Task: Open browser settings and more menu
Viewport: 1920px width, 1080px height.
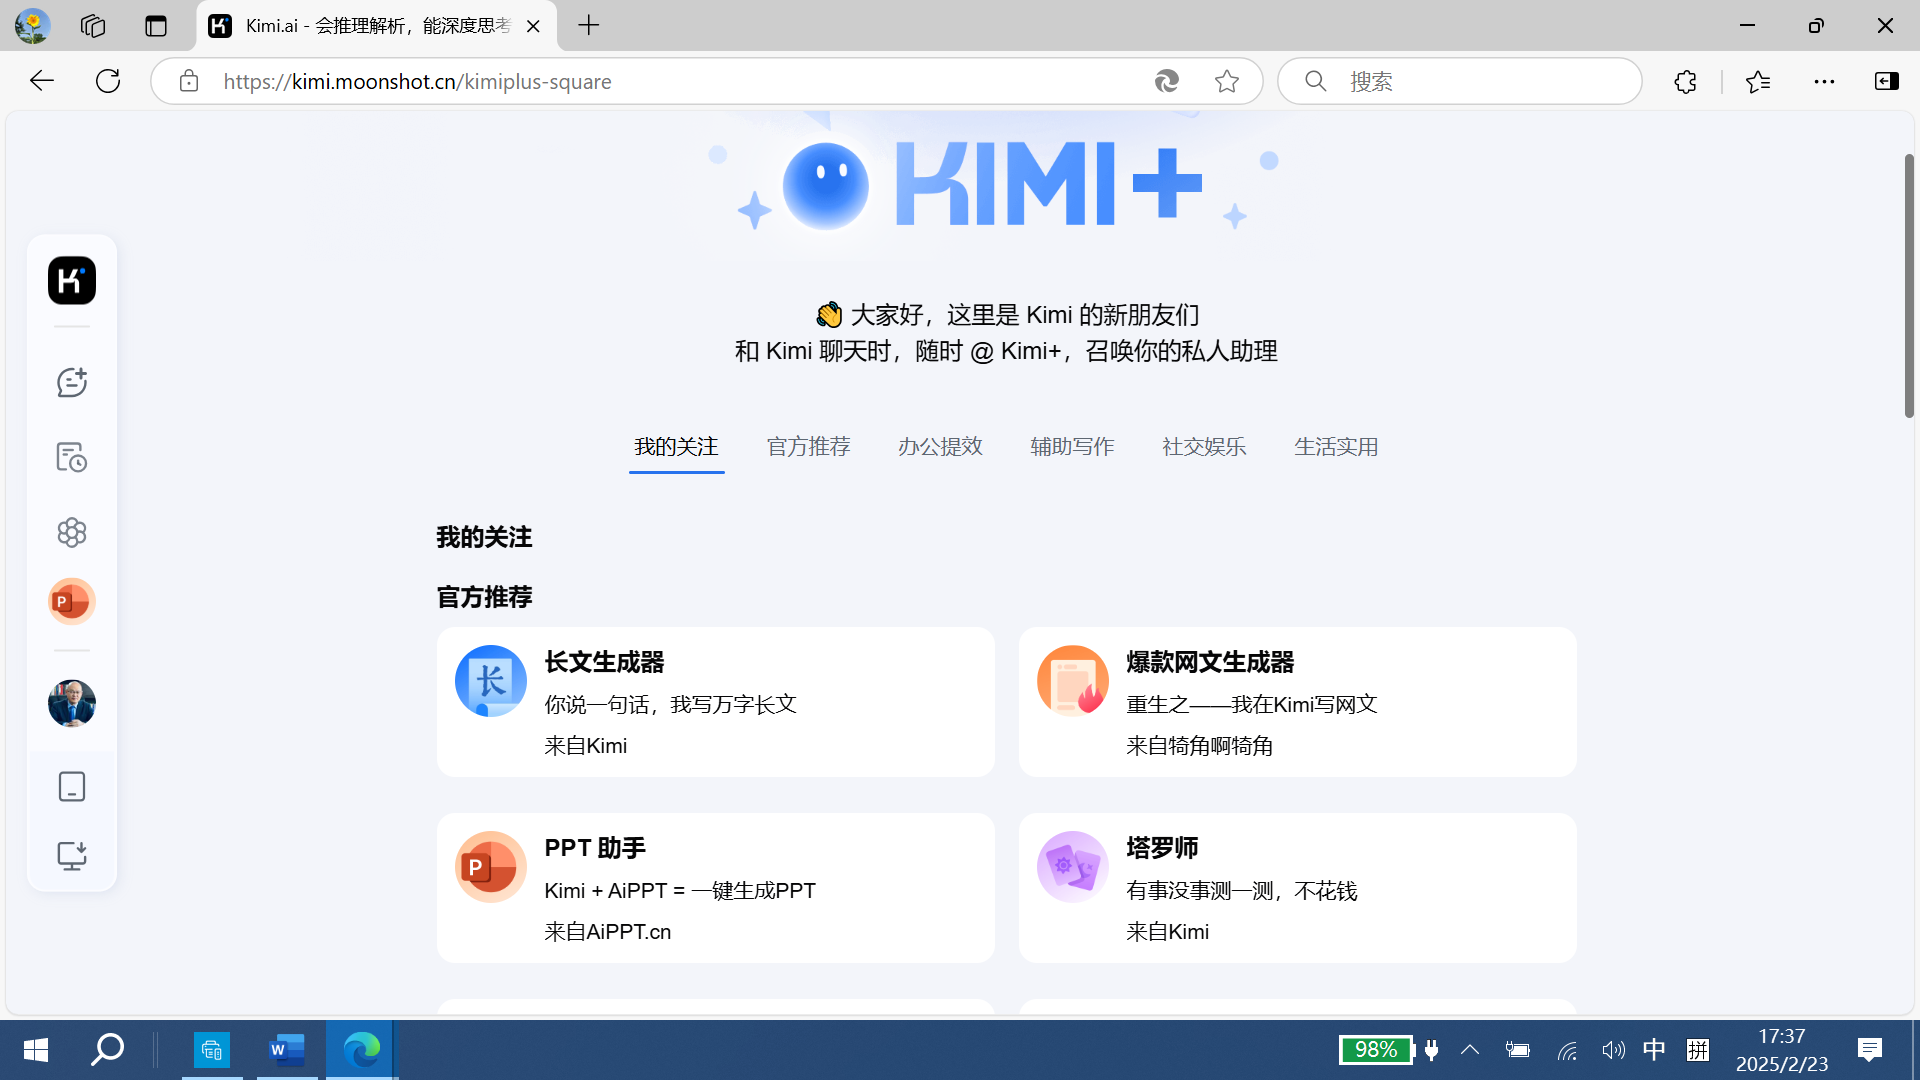Action: [x=1824, y=81]
